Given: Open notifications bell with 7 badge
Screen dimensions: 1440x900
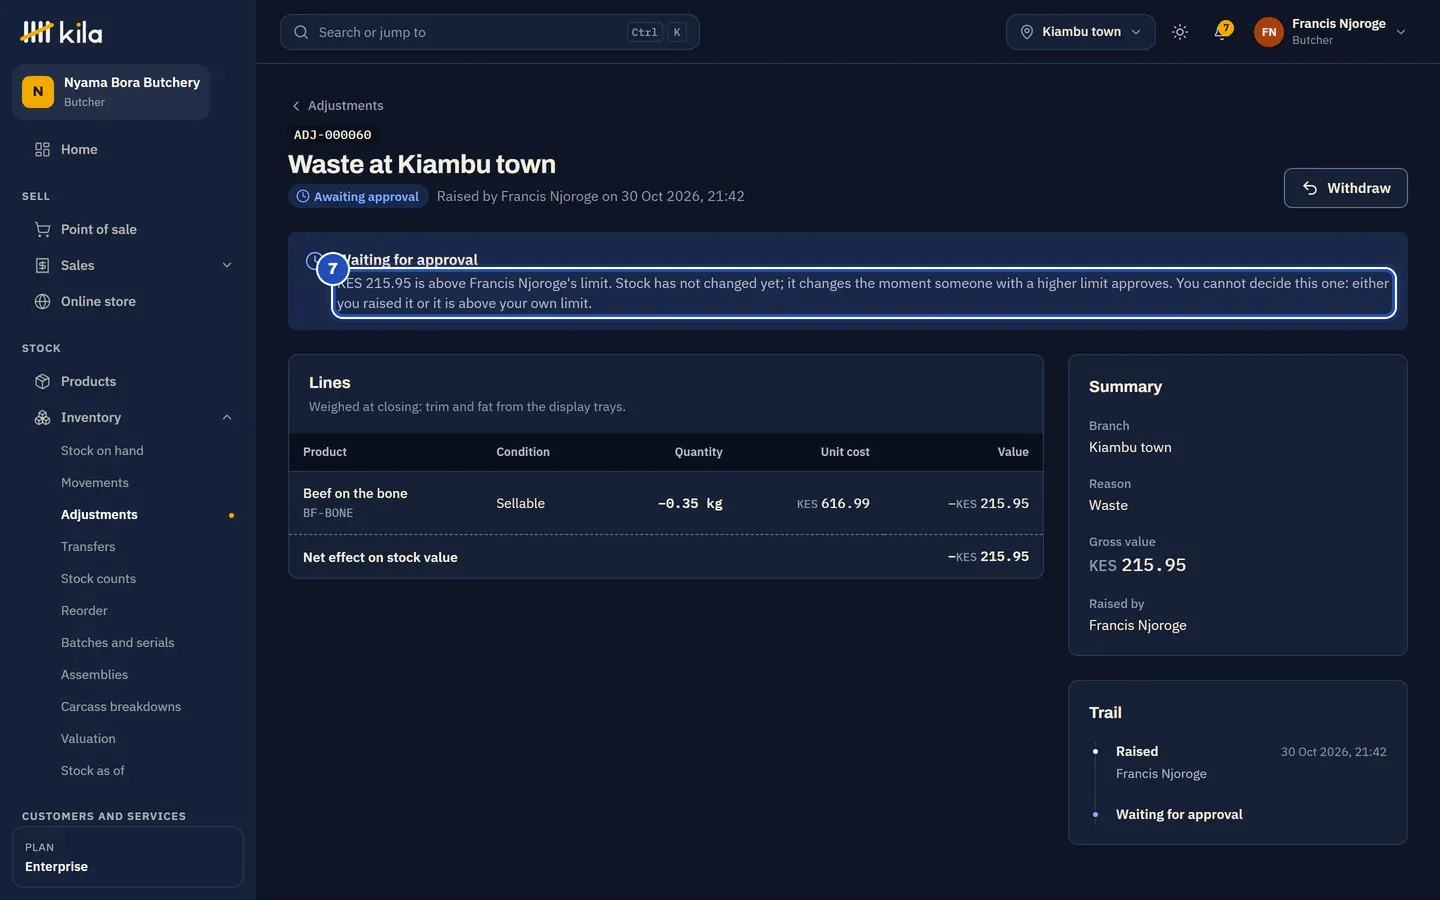Looking at the screenshot, I should coord(1221,32).
